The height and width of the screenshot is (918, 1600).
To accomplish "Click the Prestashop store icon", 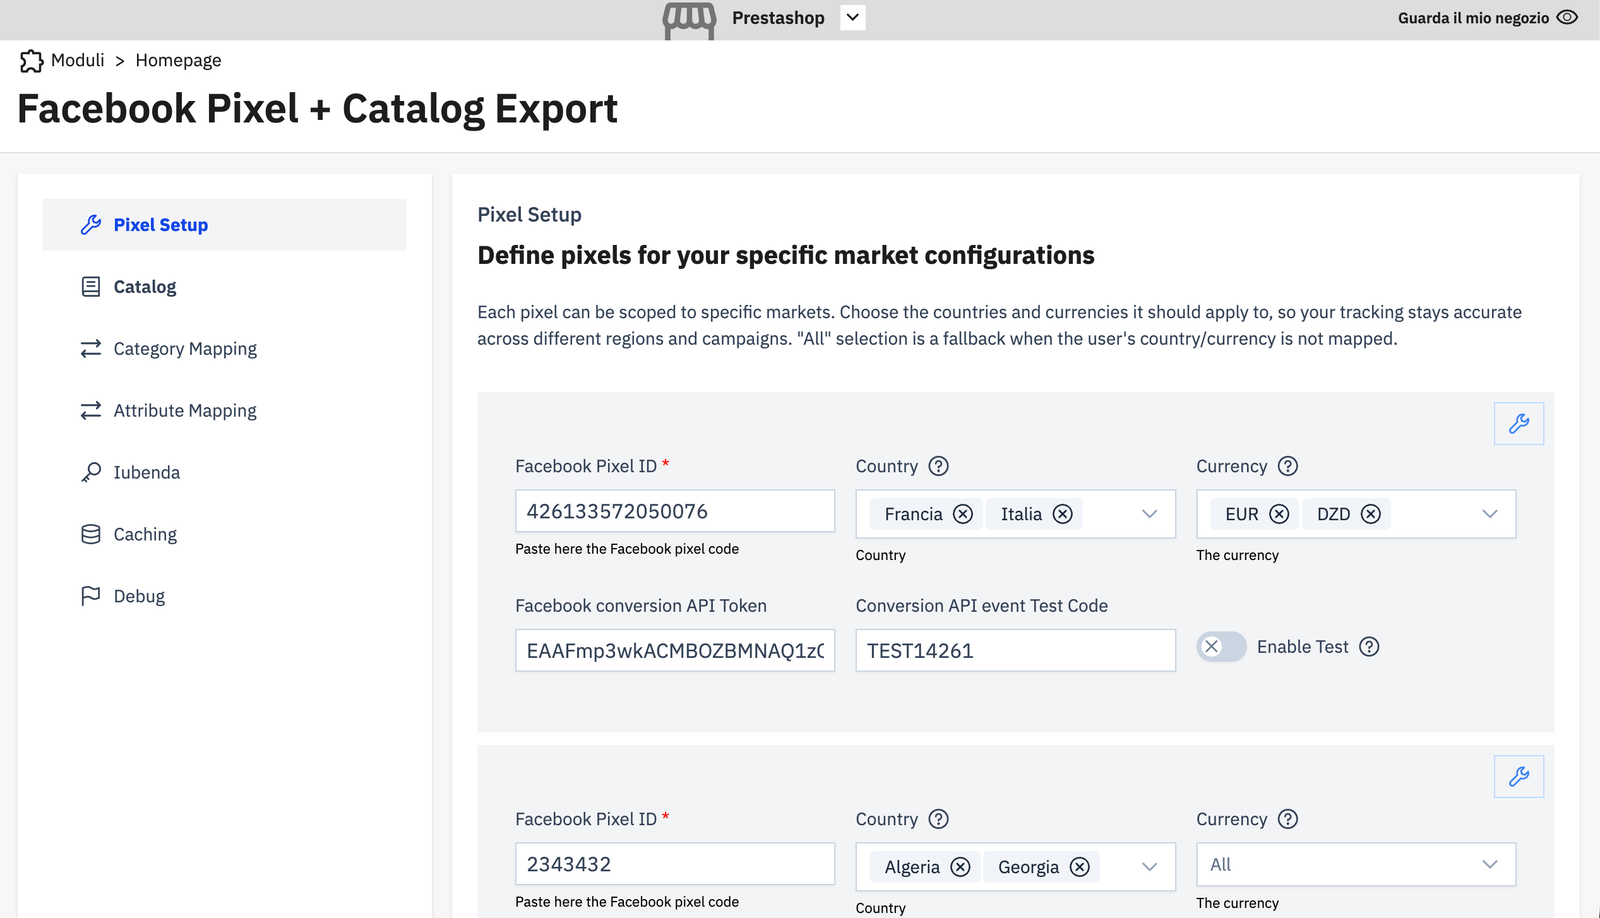I will pos(689,20).
